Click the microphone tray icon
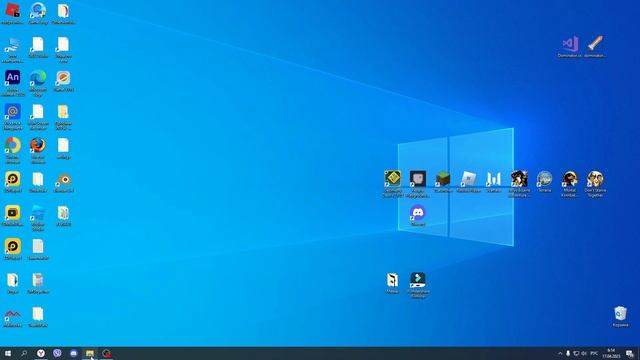Image resolution: width=640 pixels, height=360 pixels. pos(568,353)
